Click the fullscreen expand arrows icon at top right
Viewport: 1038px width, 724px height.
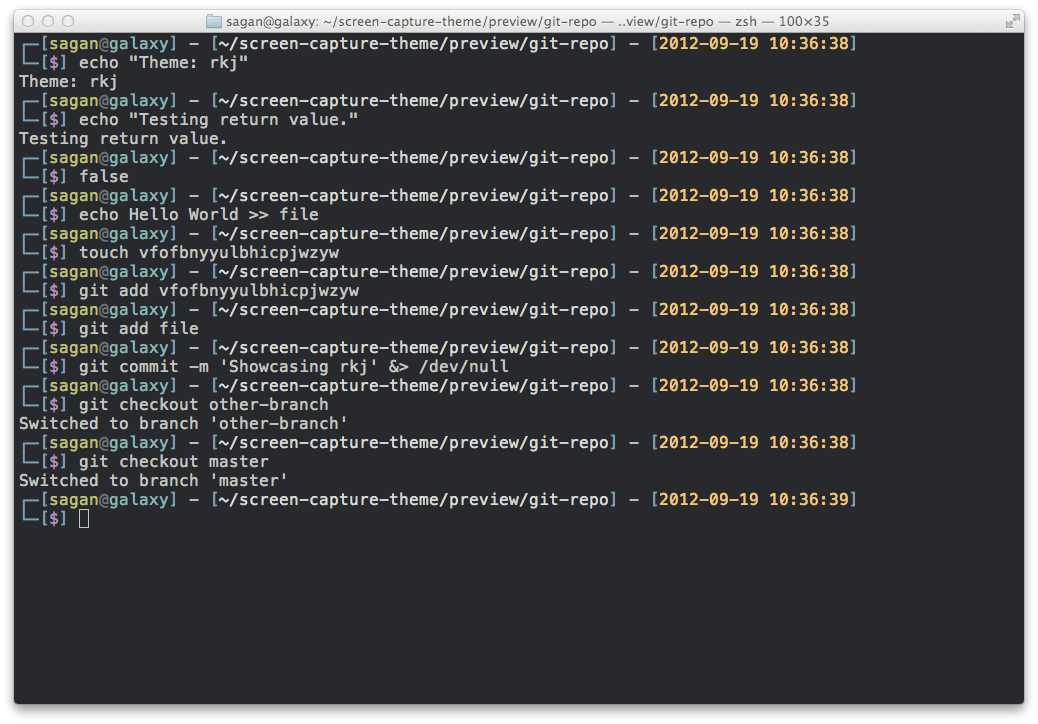tap(1014, 20)
